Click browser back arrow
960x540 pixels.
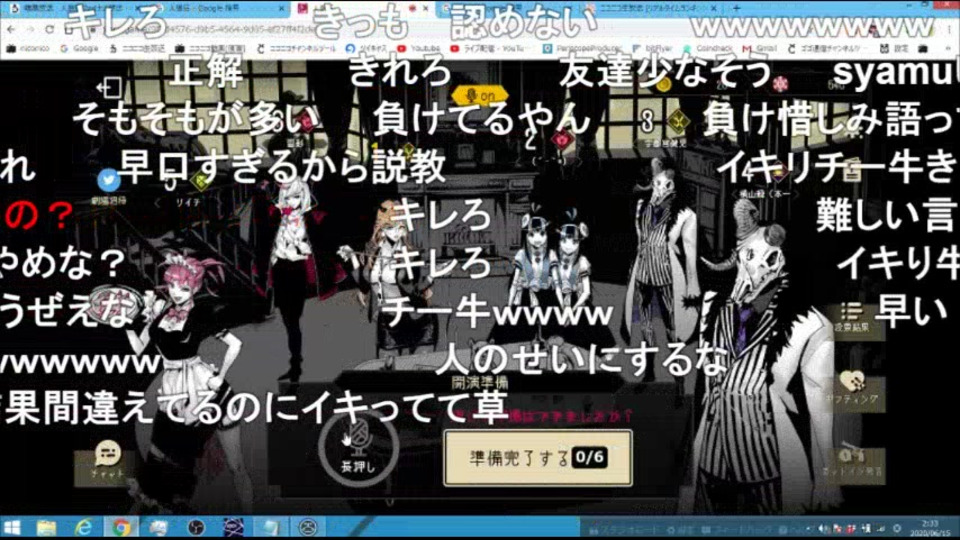point(12,29)
